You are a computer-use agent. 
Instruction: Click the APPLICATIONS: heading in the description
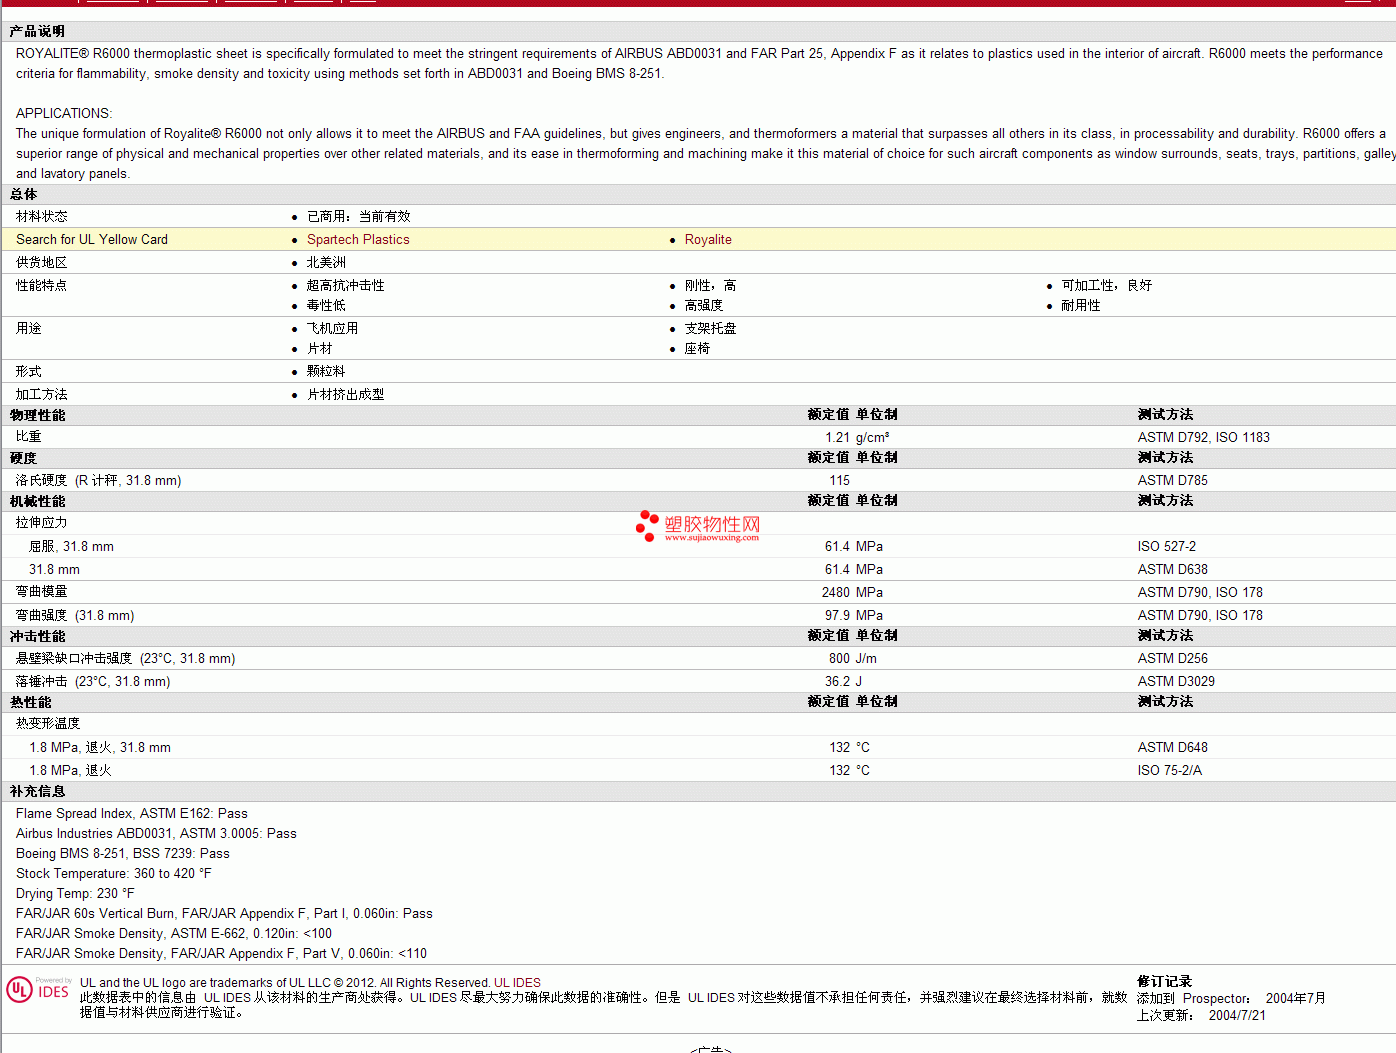coord(64,114)
